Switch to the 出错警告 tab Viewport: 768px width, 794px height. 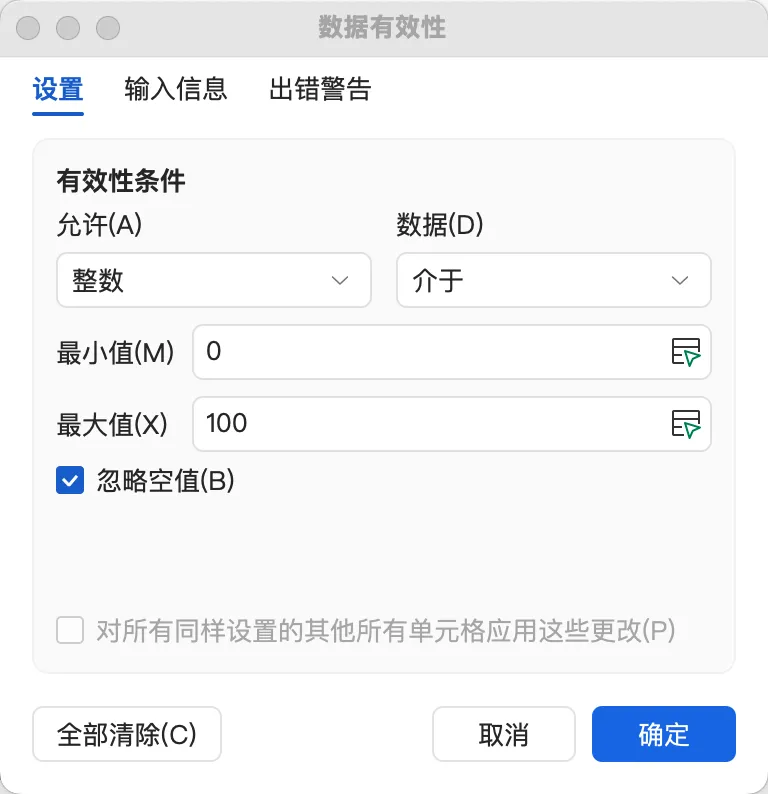pos(320,89)
